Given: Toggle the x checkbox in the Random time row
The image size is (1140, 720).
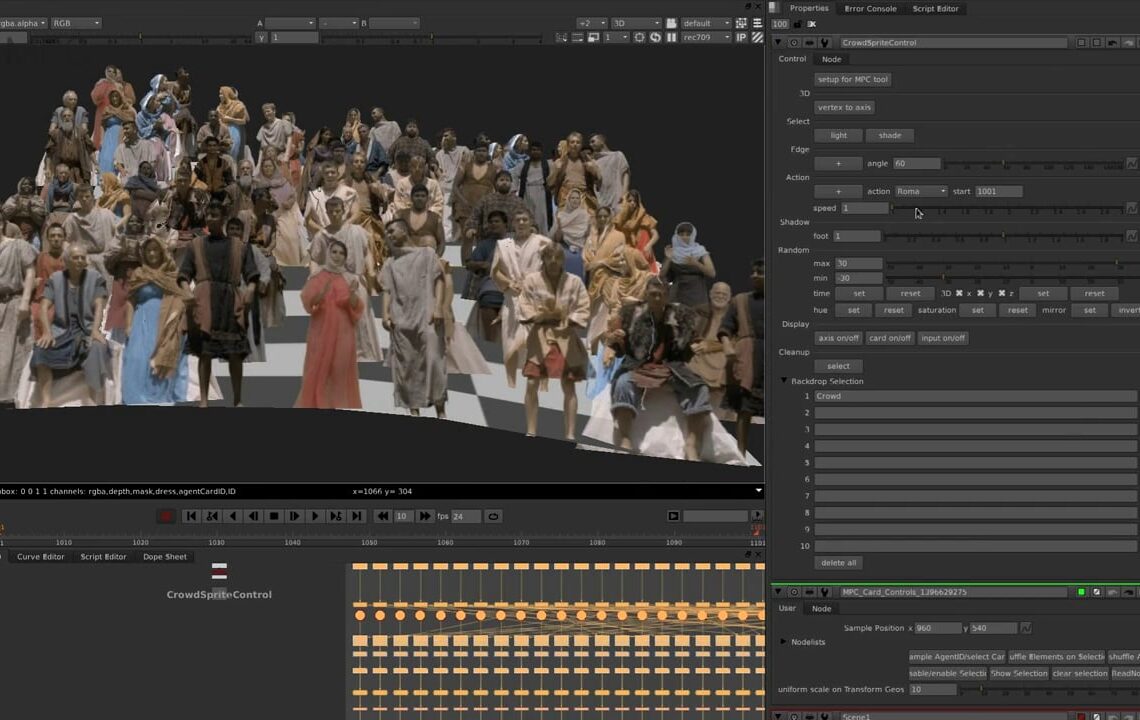Looking at the screenshot, I should [x=959, y=293].
